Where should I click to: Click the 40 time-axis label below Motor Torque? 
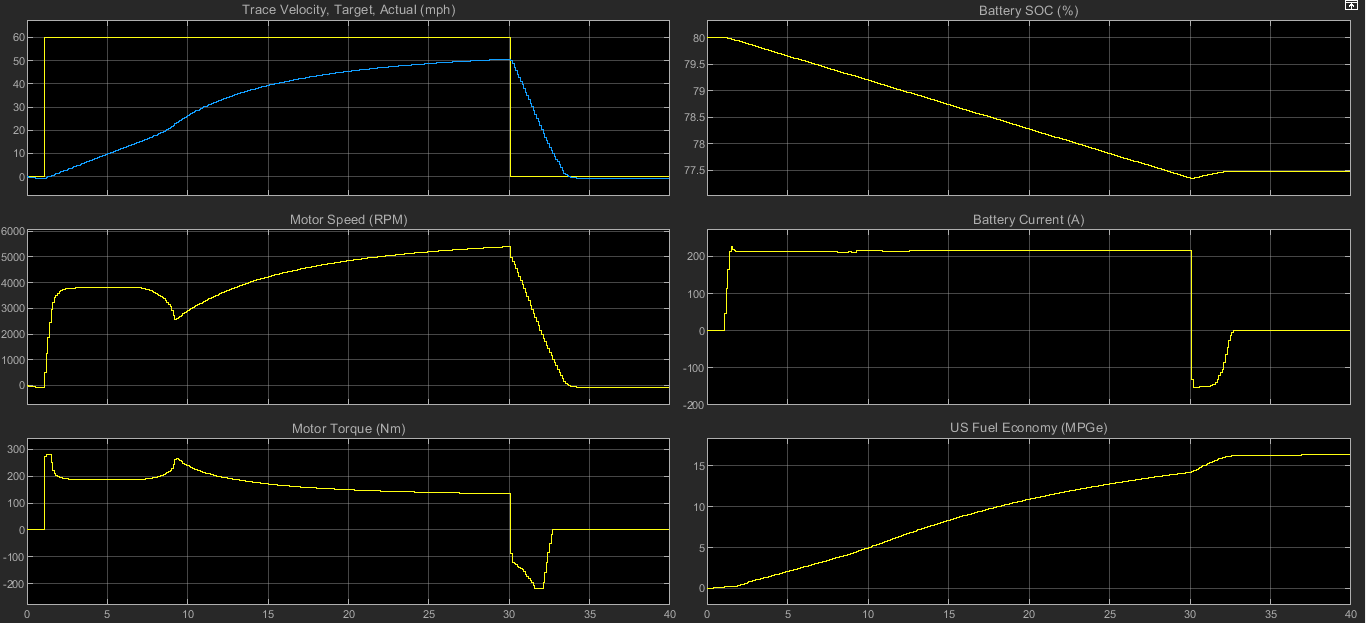(668, 615)
